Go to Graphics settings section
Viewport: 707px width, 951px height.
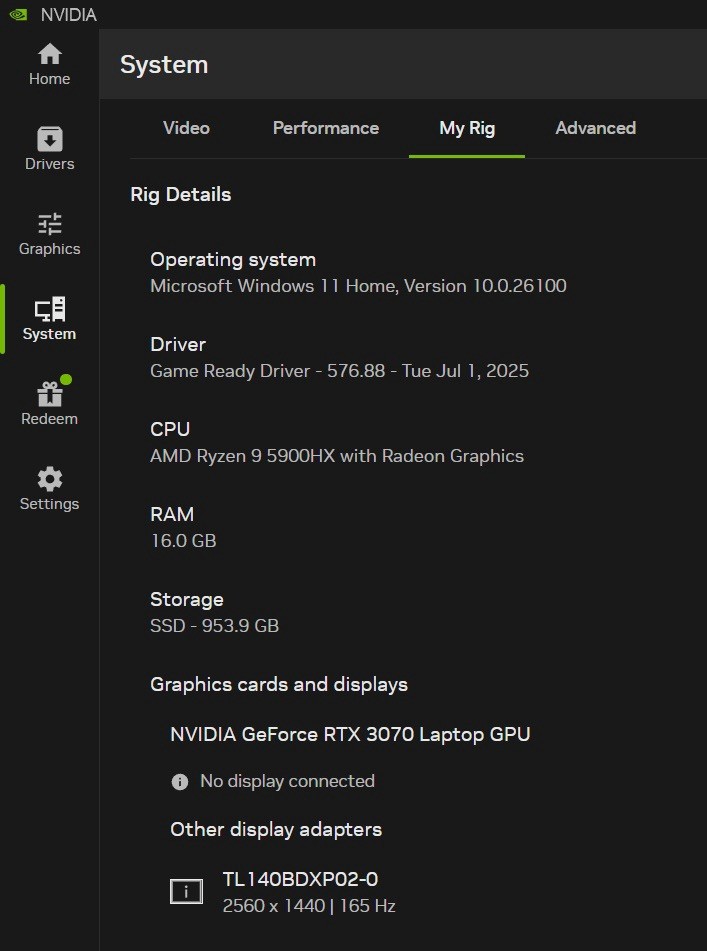click(50, 234)
